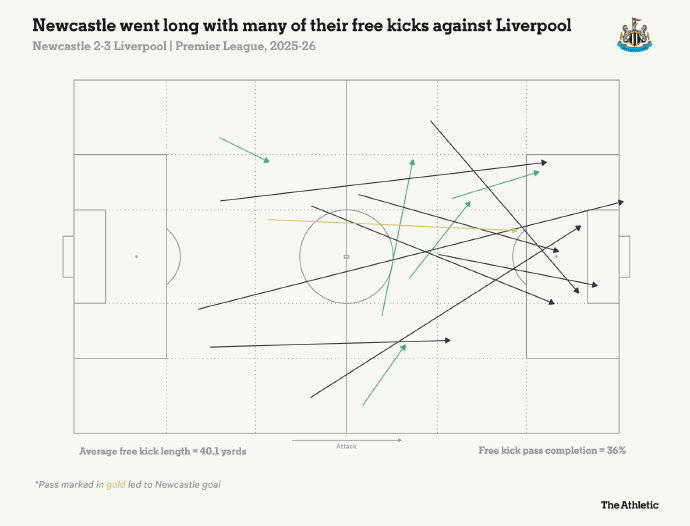Click the Average free kick length text
Viewport: 690px width, 526px height.
(163, 451)
